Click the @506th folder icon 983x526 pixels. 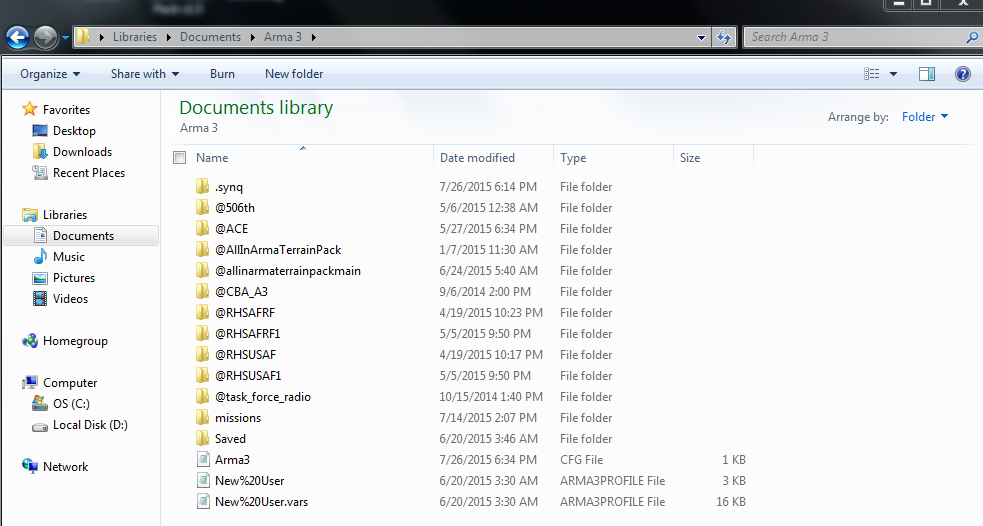[202, 208]
